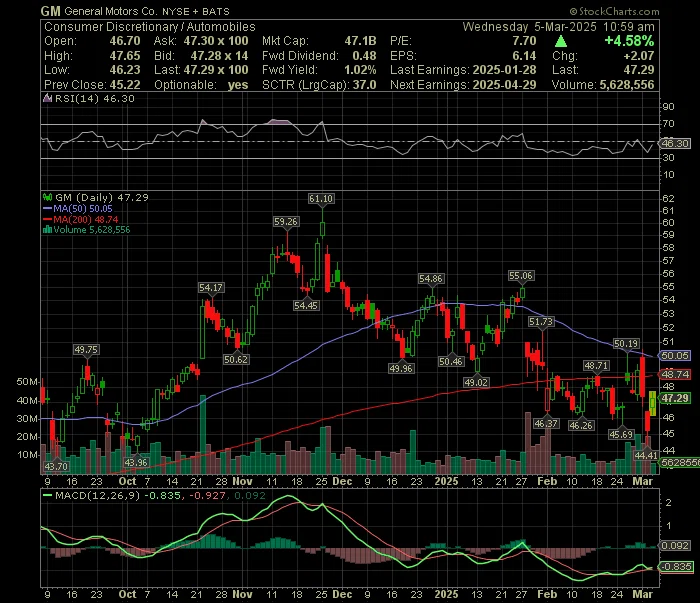The height and width of the screenshot is (603, 700).
Task: Click the Fwd Dividend 0.48 value
Action: (364, 56)
